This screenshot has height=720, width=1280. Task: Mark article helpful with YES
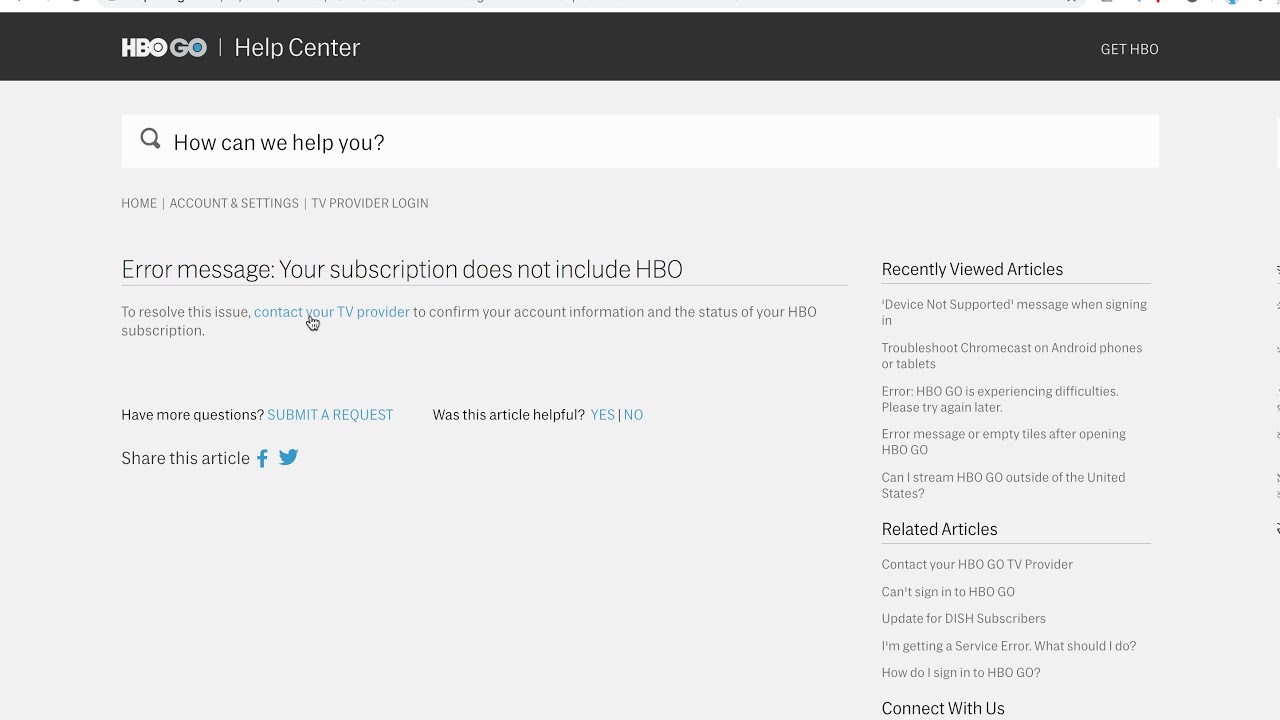(x=602, y=415)
